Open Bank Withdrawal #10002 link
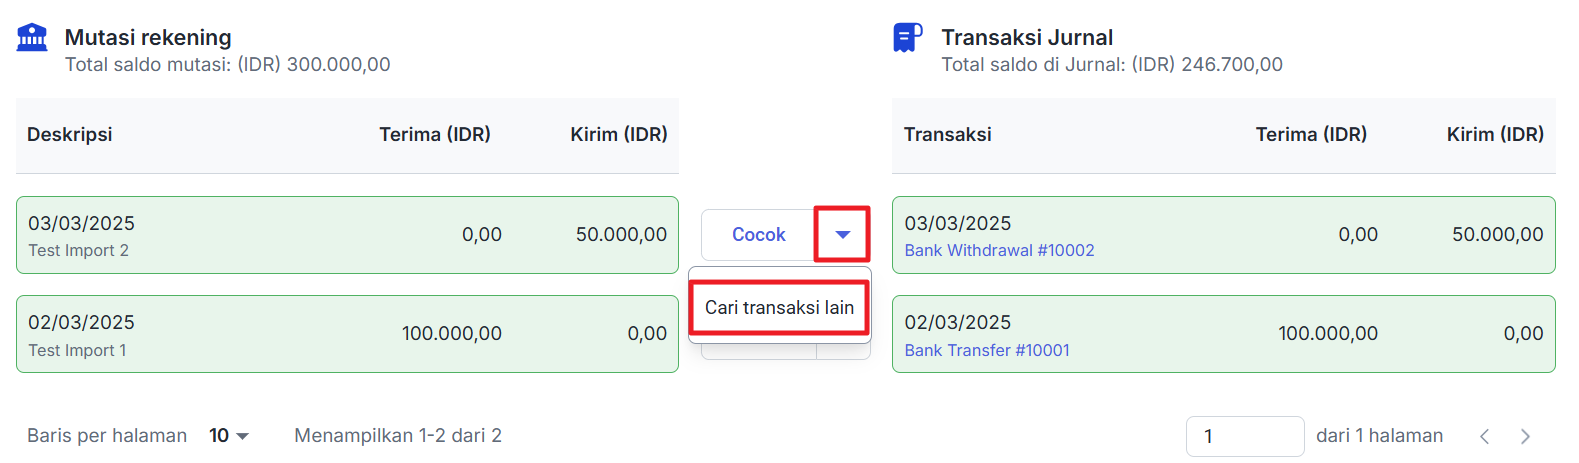The height and width of the screenshot is (463, 1579). click(999, 251)
